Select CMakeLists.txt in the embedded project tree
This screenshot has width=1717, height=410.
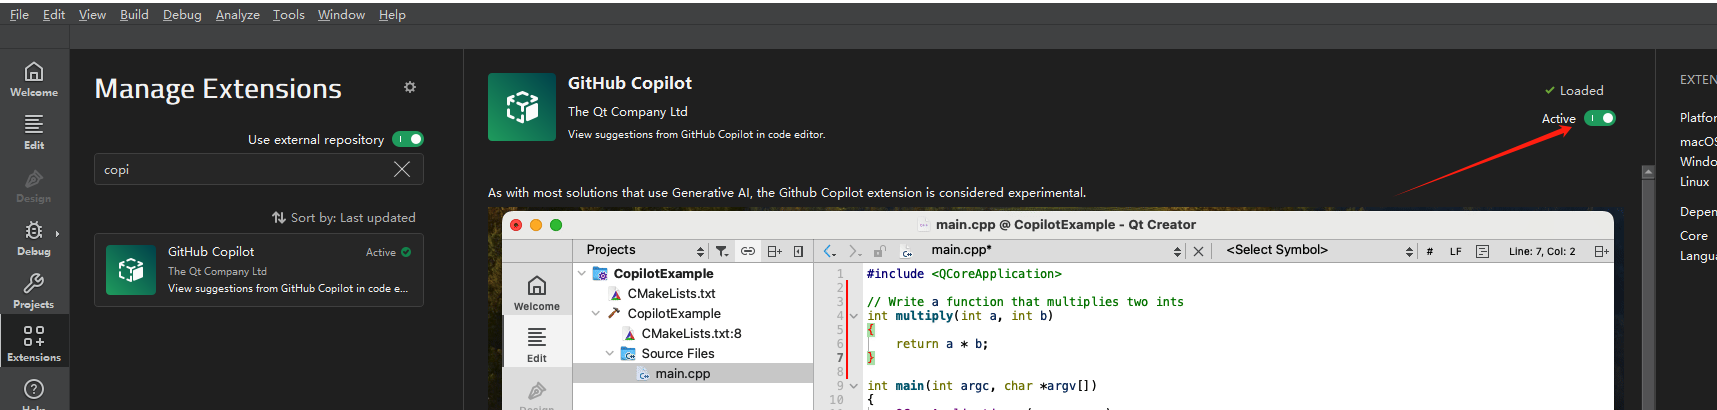pos(671,293)
